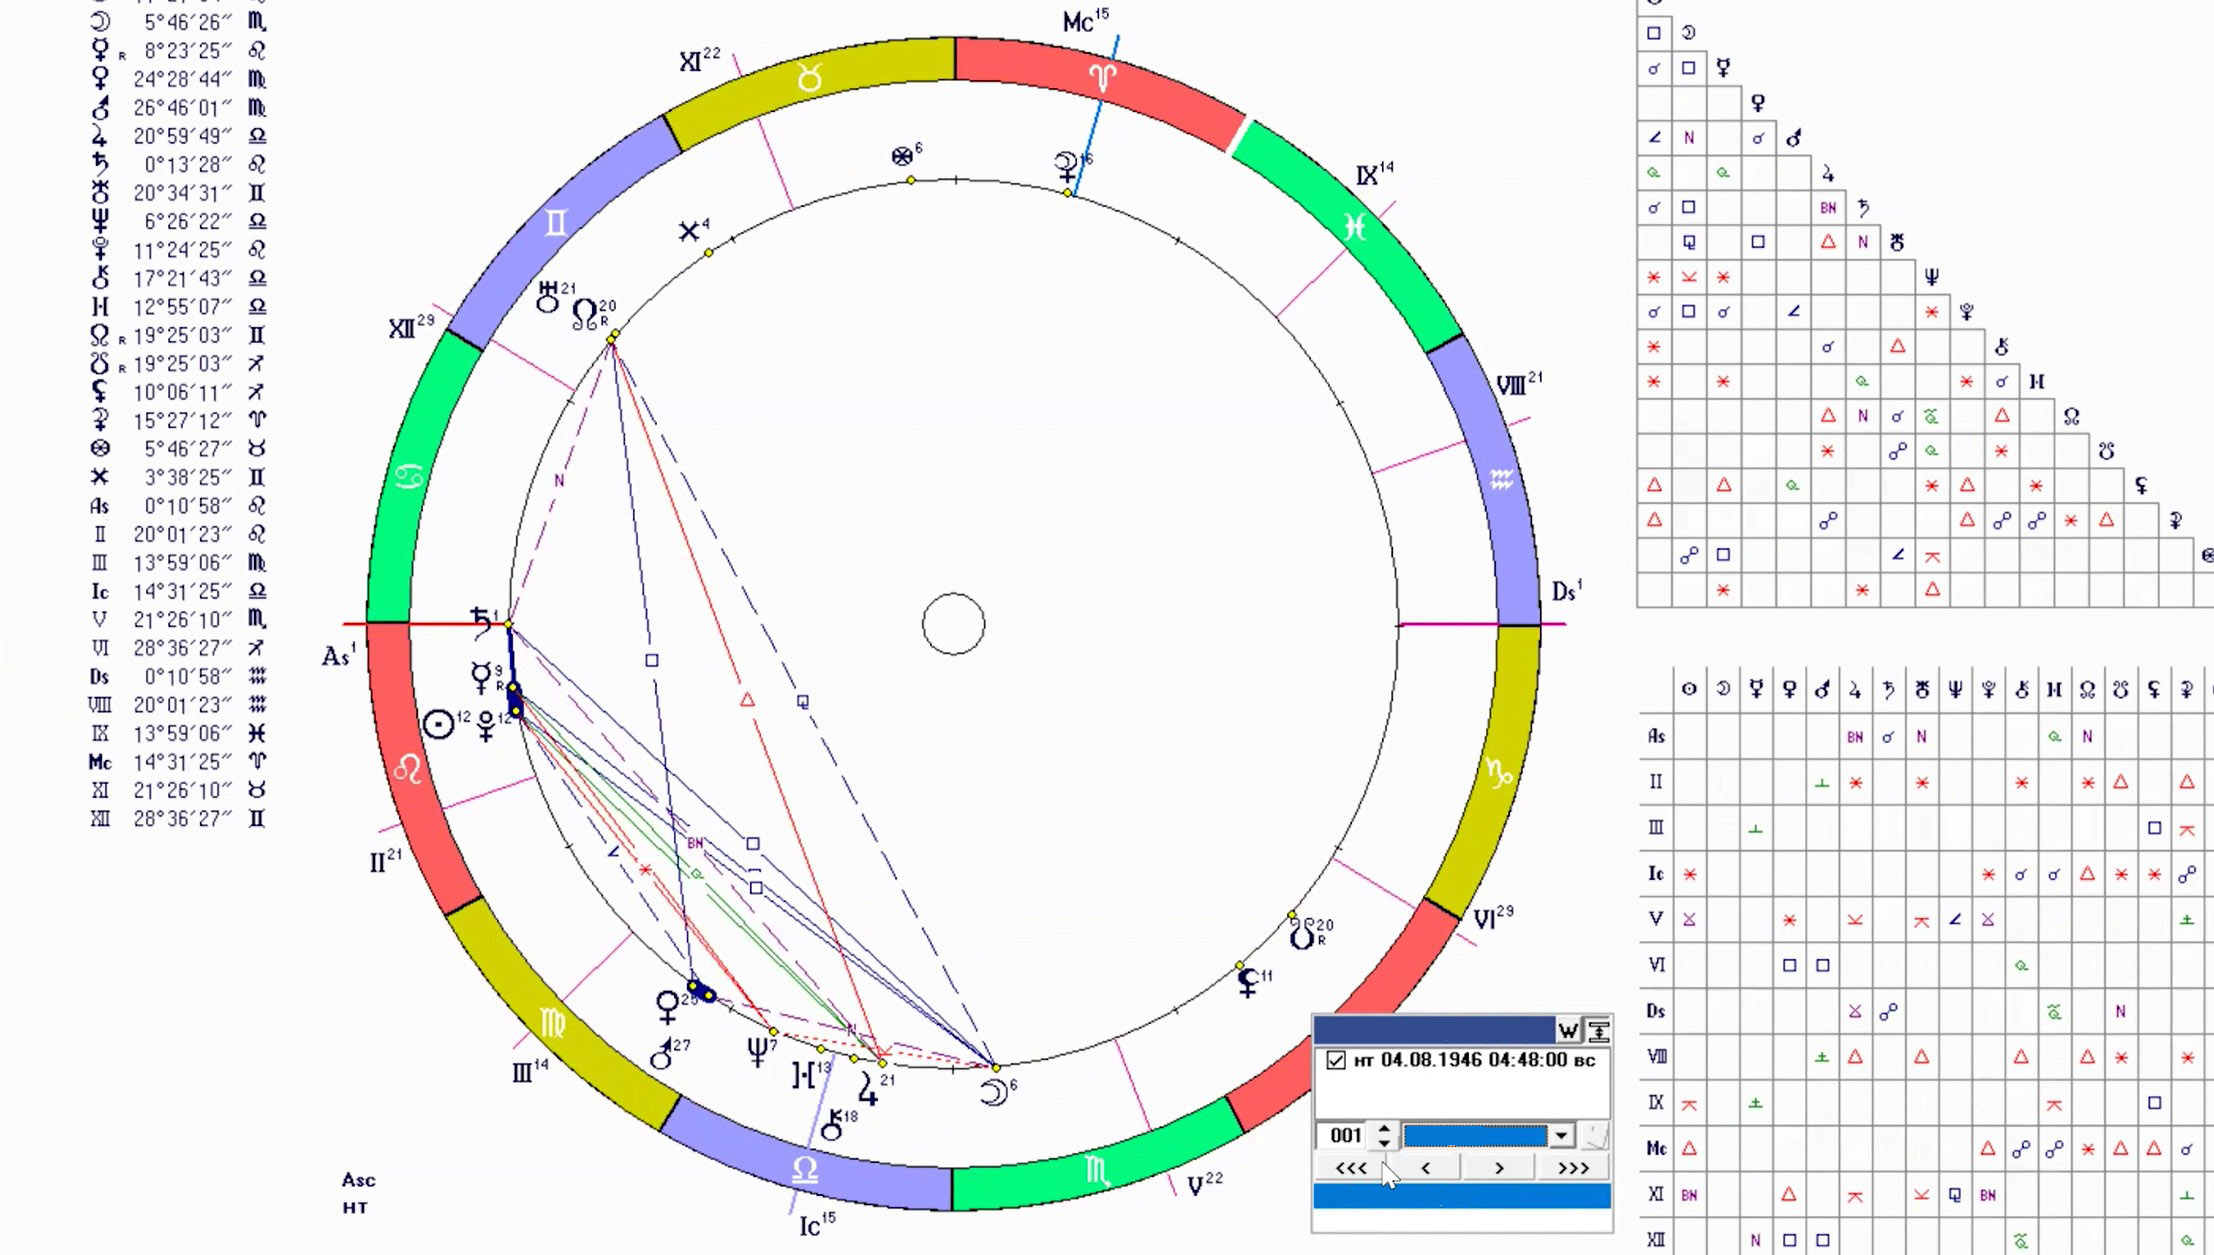Click the <<< fast backward button

point(1350,1167)
